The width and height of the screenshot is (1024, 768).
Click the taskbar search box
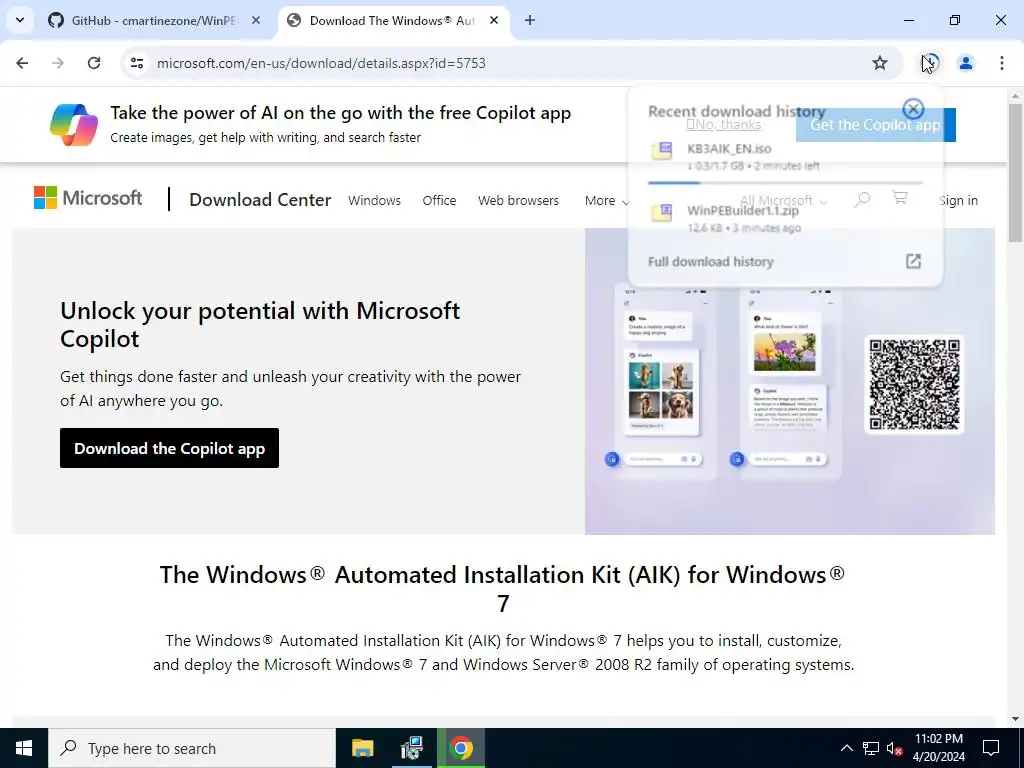(192, 748)
